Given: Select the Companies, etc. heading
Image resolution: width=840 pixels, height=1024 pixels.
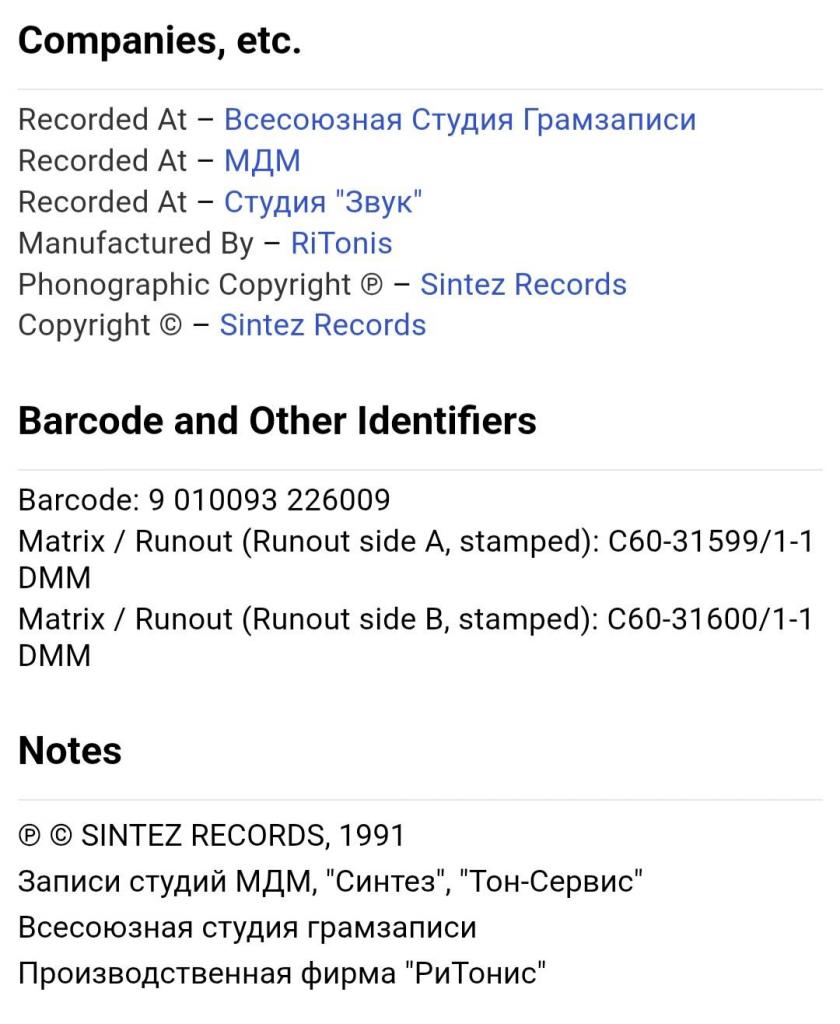Looking at the screenshot, I should click(x=159, y=41).
